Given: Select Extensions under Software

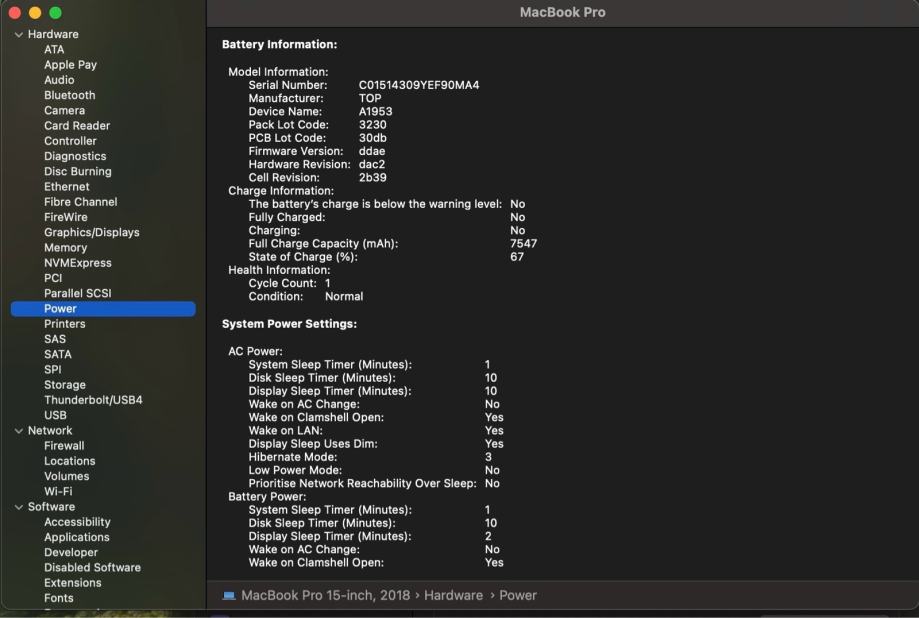Looking at the screenshot, I should tap(73, 583).
